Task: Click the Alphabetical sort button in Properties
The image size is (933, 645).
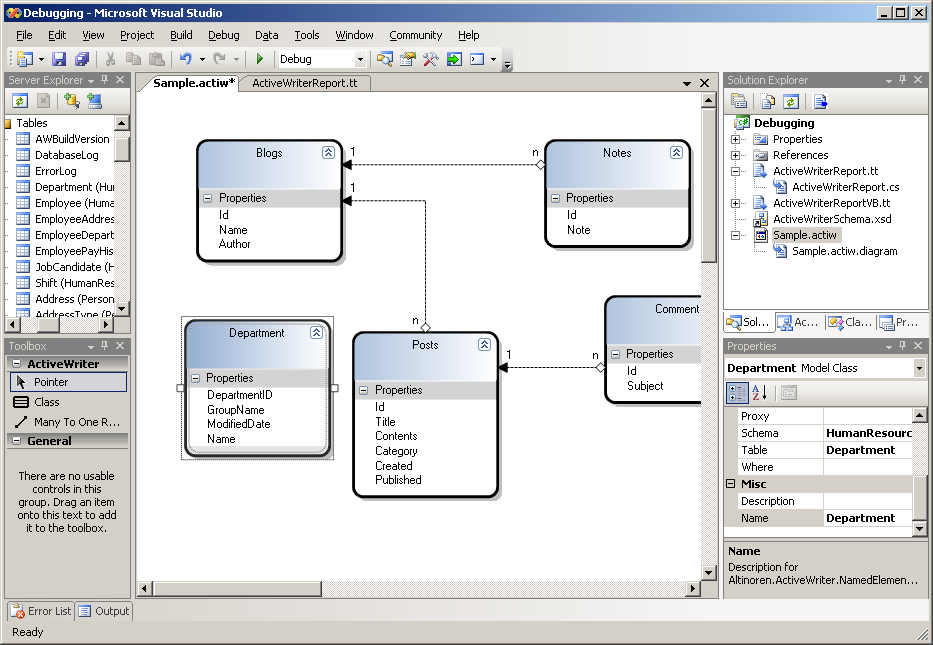Action: [760, 393]
